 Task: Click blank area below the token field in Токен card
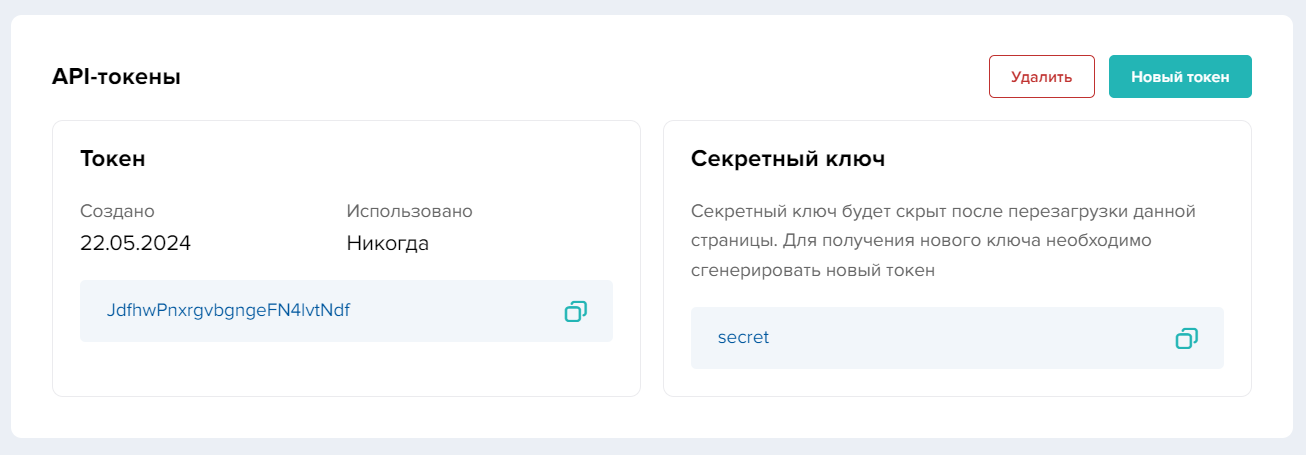click(x=345, y=370)
